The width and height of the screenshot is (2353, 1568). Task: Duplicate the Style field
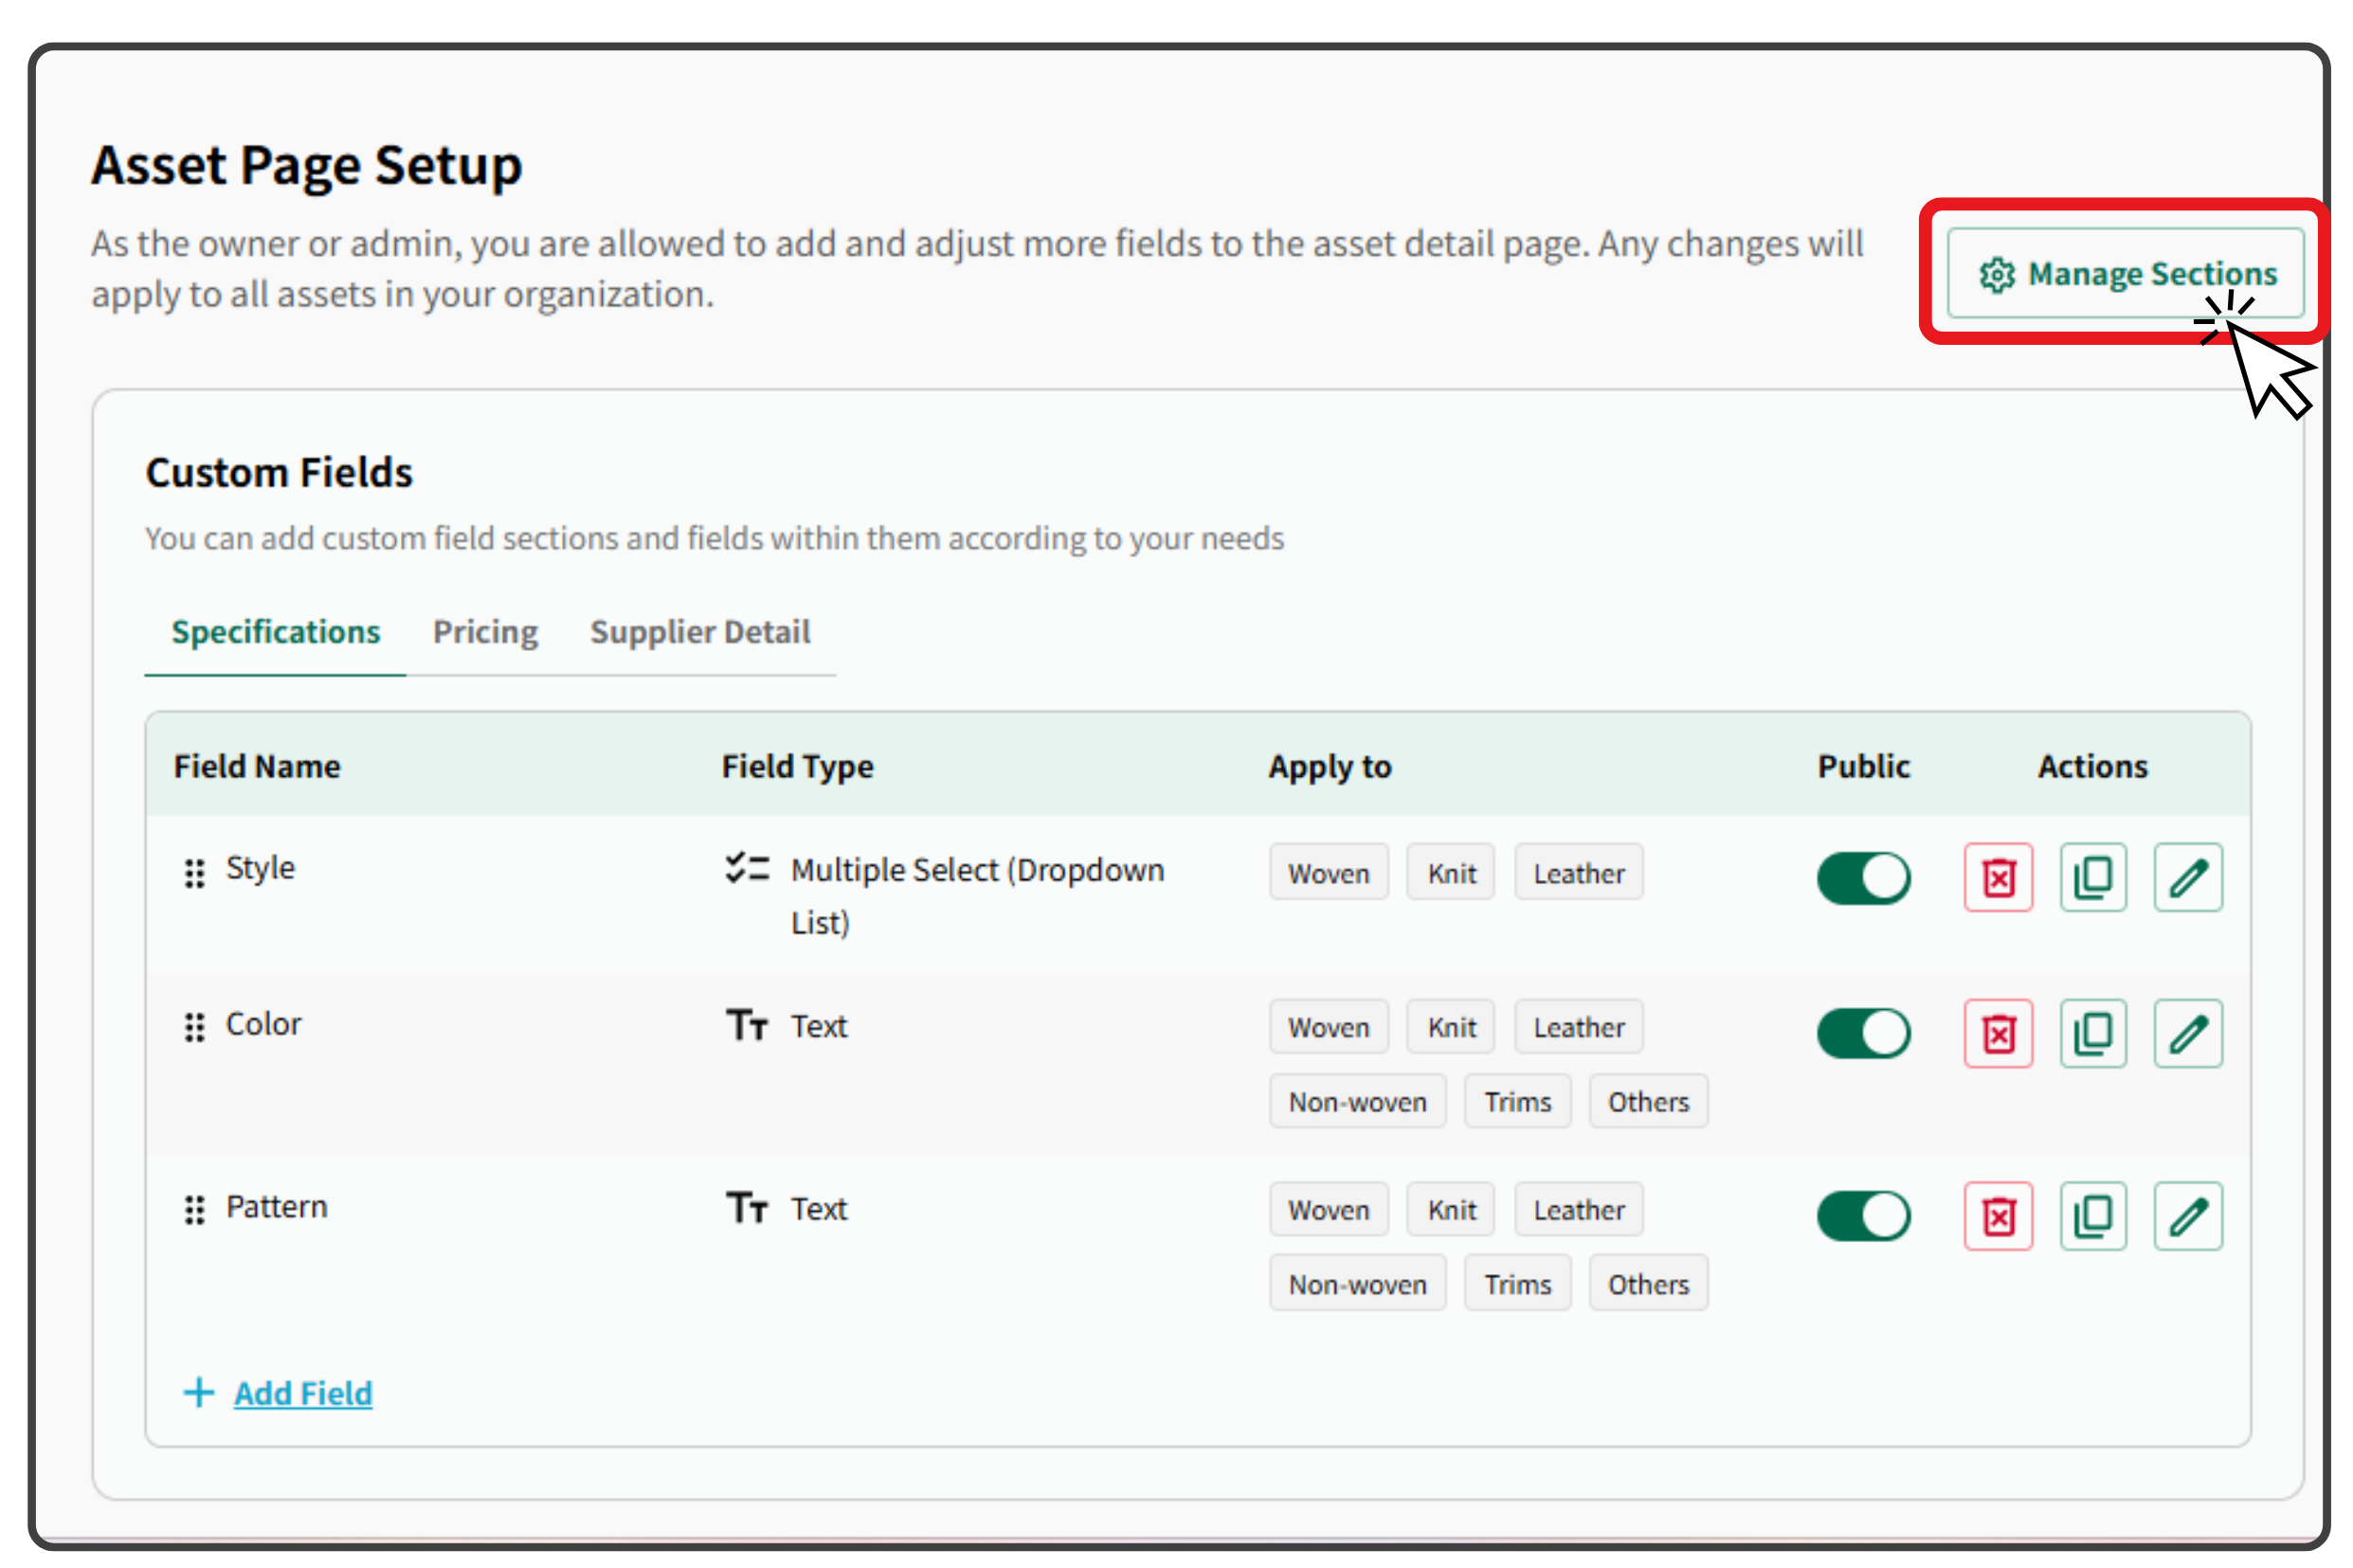[2092, 878]
